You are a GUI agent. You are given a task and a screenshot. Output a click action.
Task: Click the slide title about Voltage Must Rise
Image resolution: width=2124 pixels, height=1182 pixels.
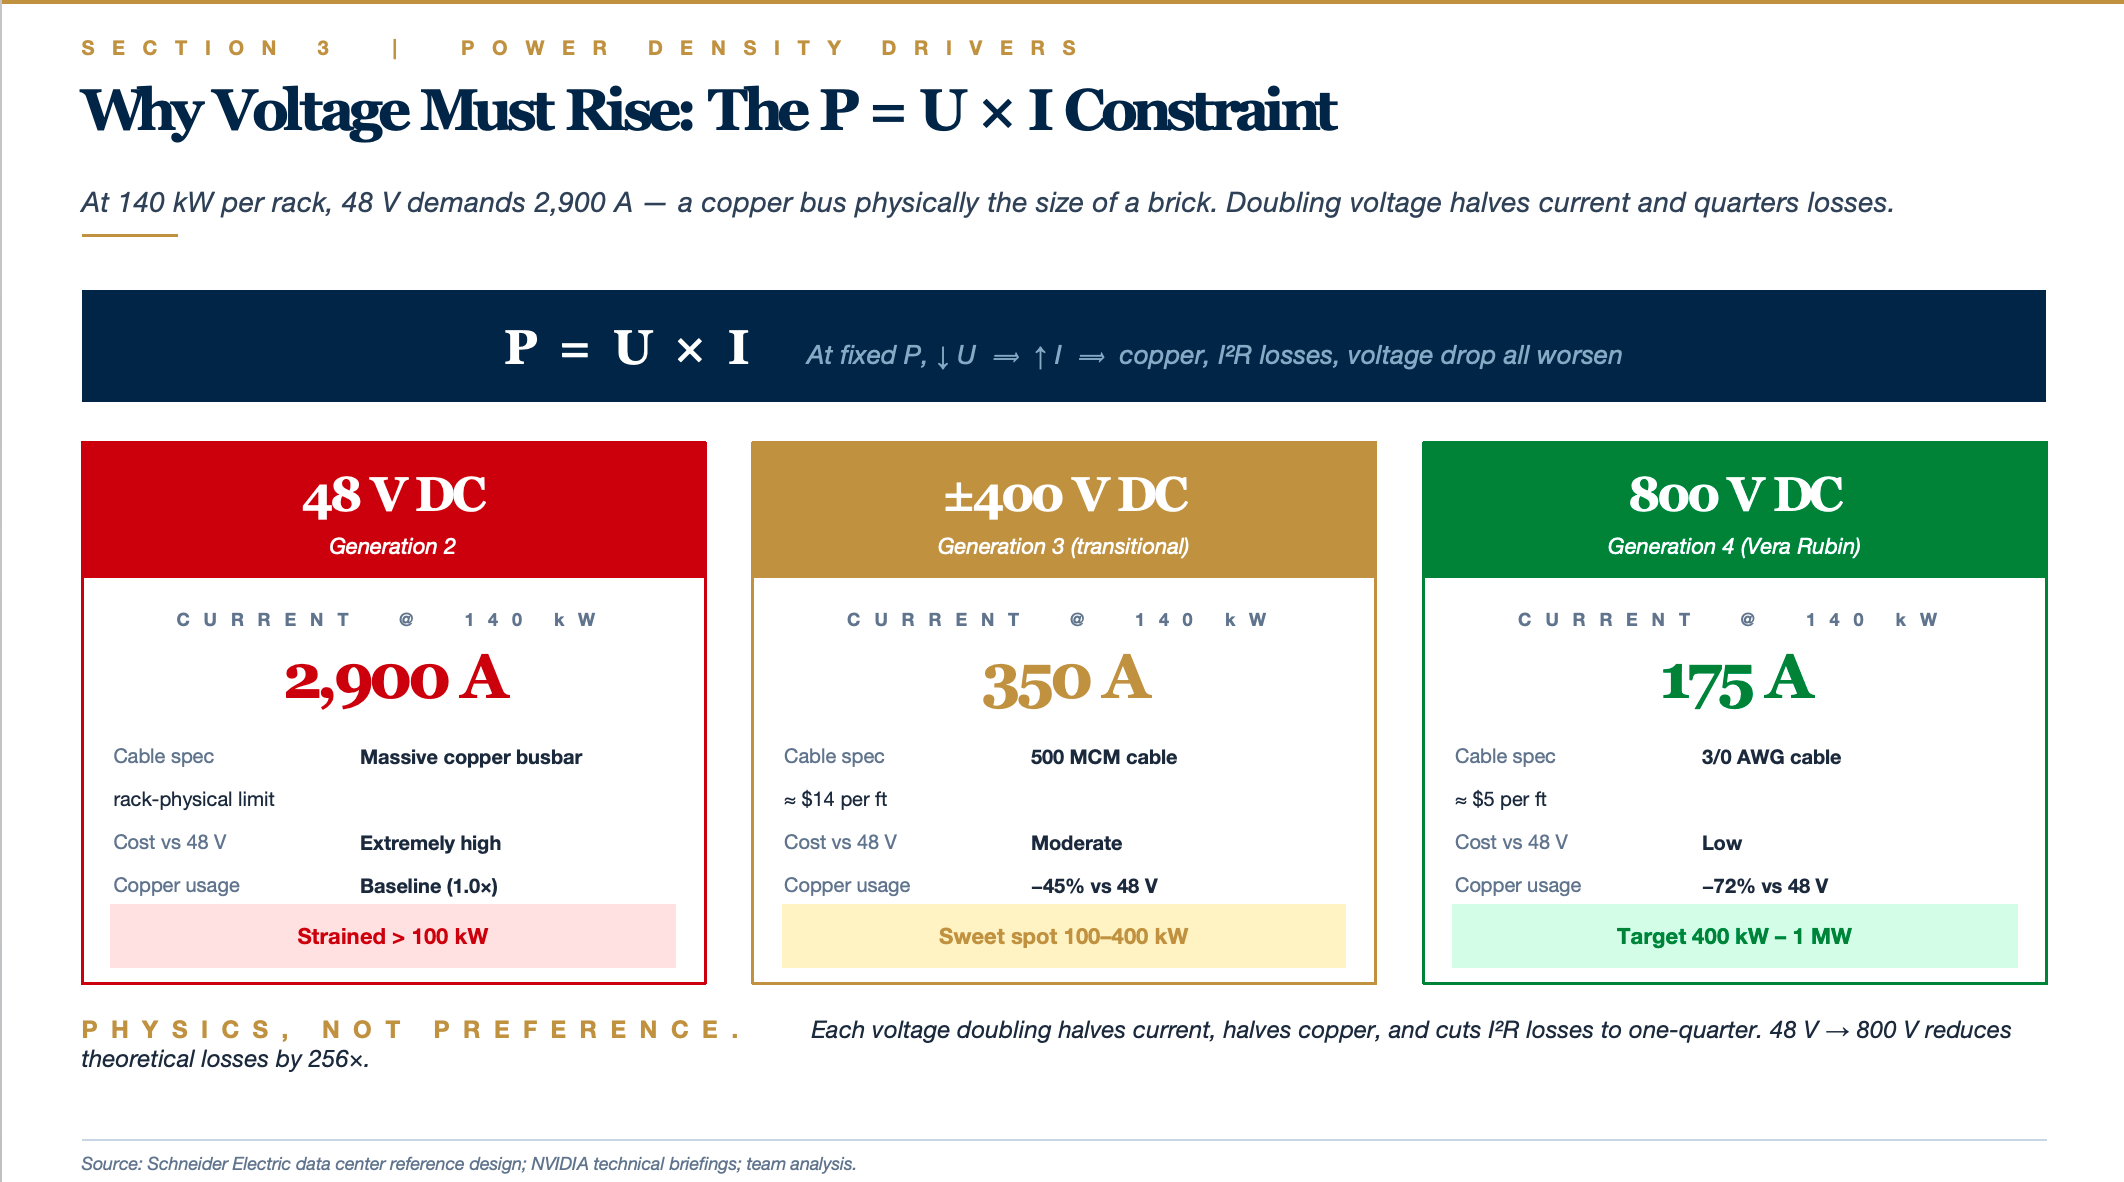[x=708, y=110]
